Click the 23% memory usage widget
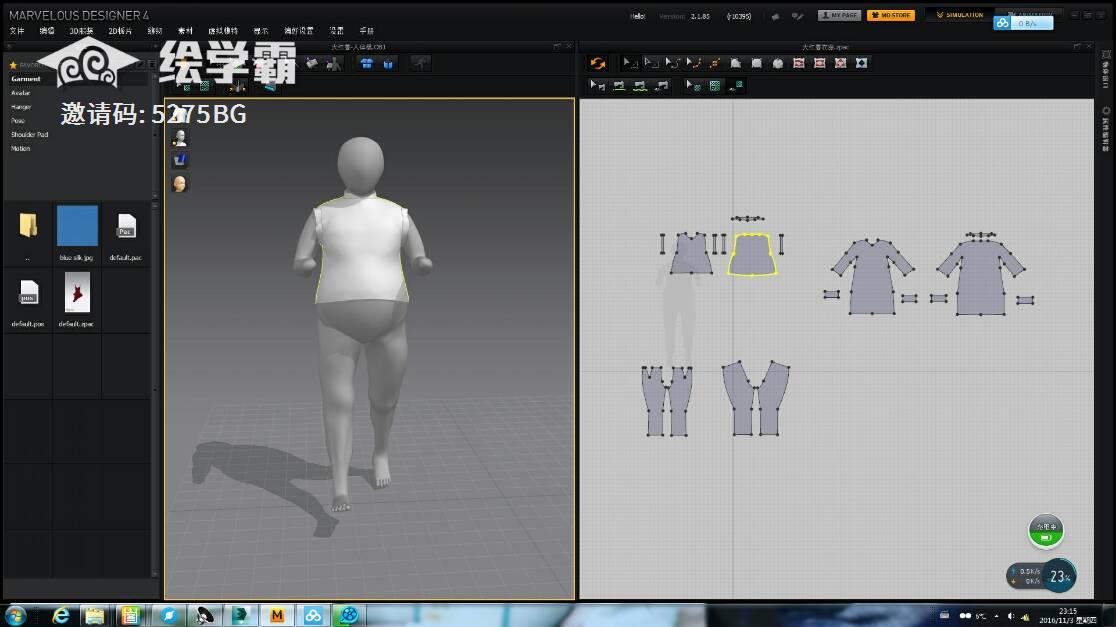The image size is (1116, 627). (x=1059, y=576)
